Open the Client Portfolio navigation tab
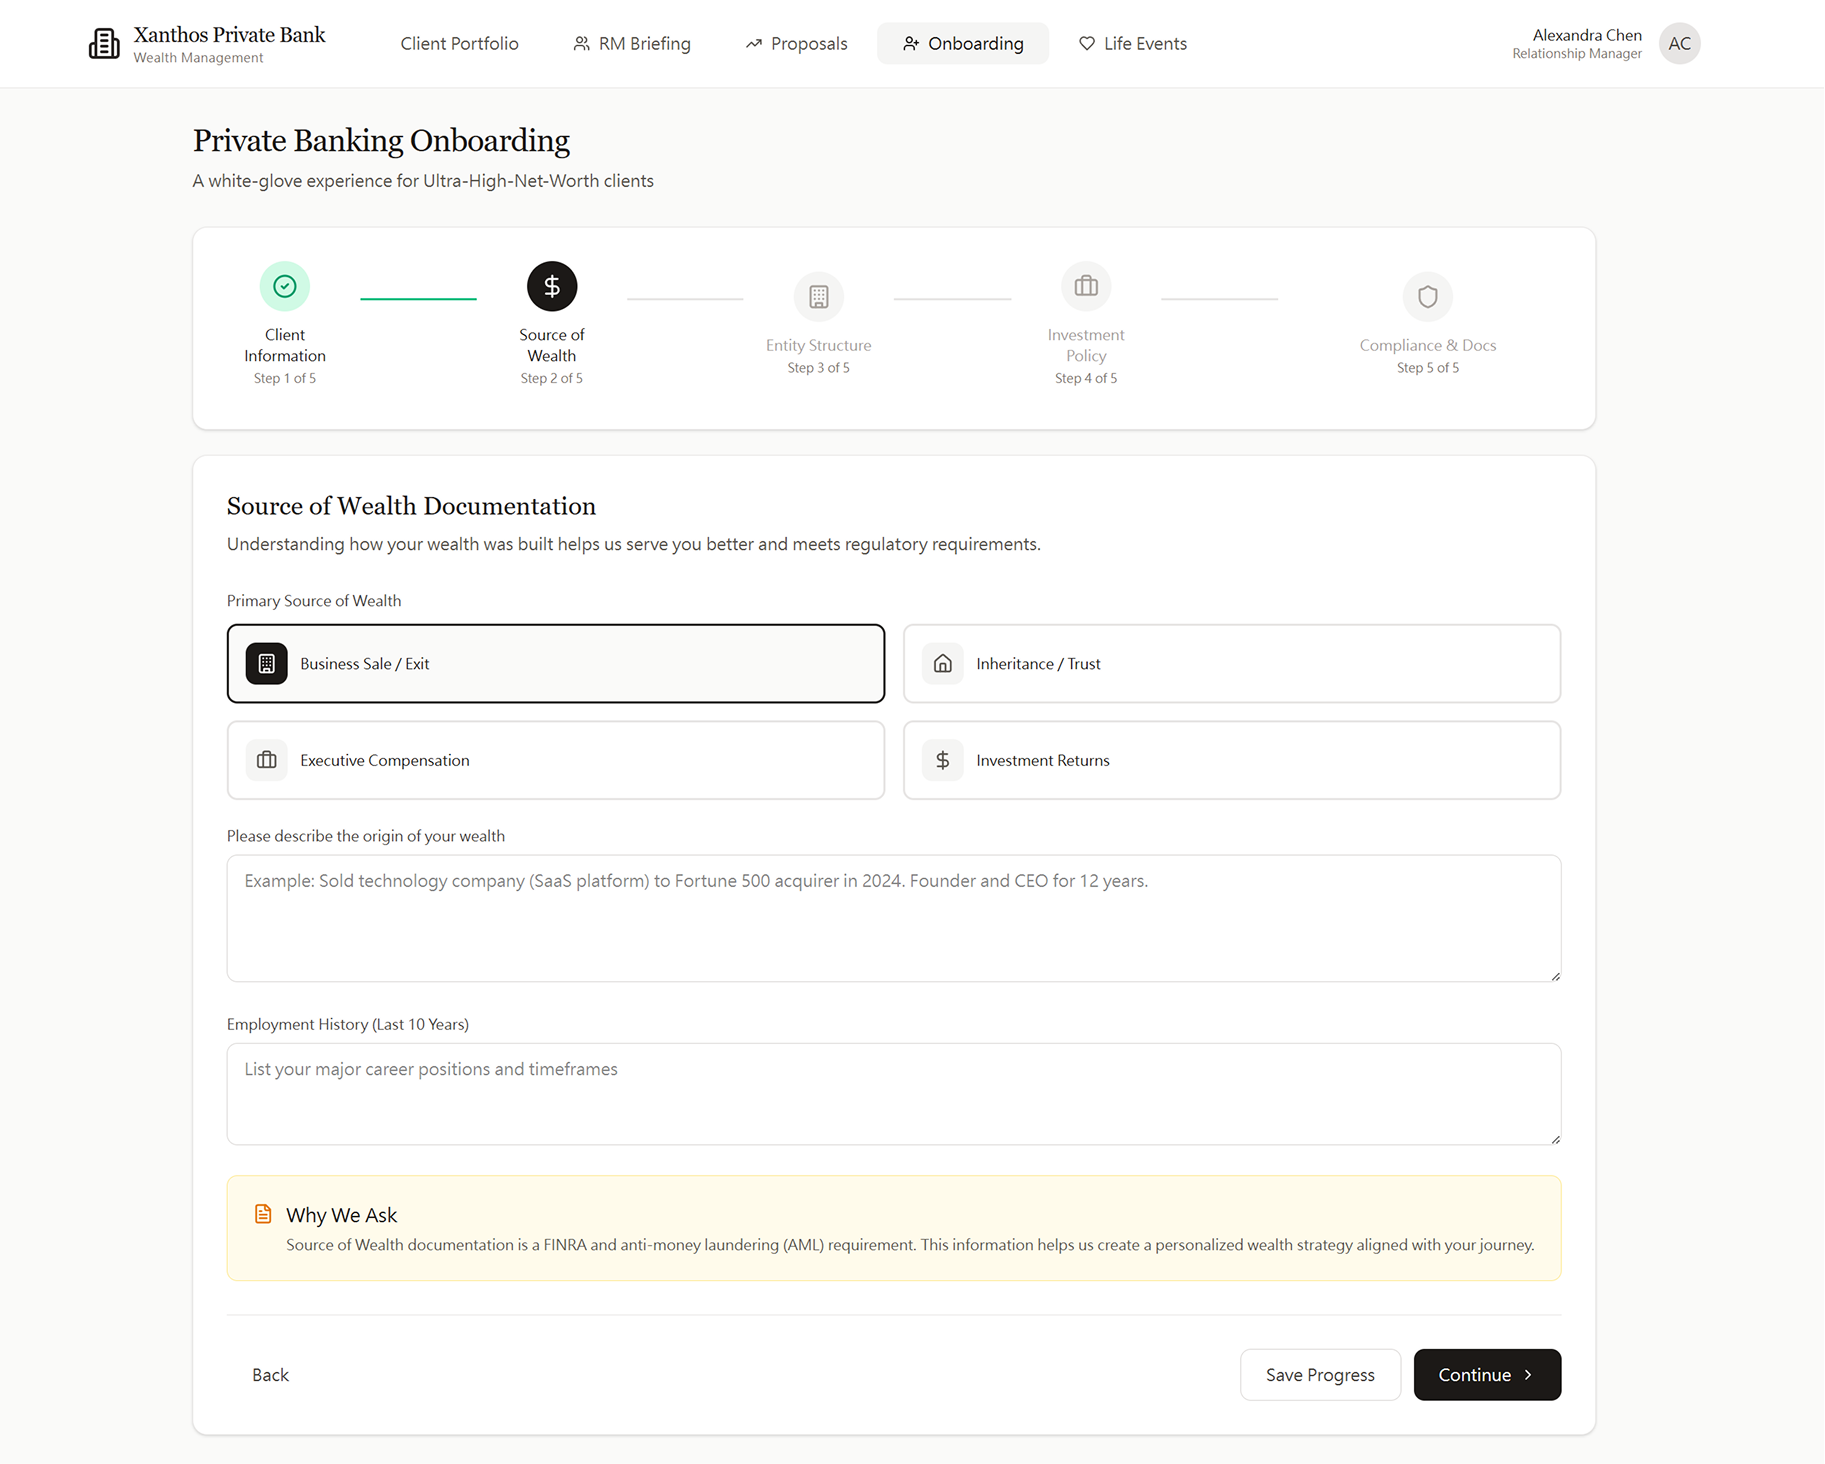Screen dimensions: 1825x1464 click(459, 43)
